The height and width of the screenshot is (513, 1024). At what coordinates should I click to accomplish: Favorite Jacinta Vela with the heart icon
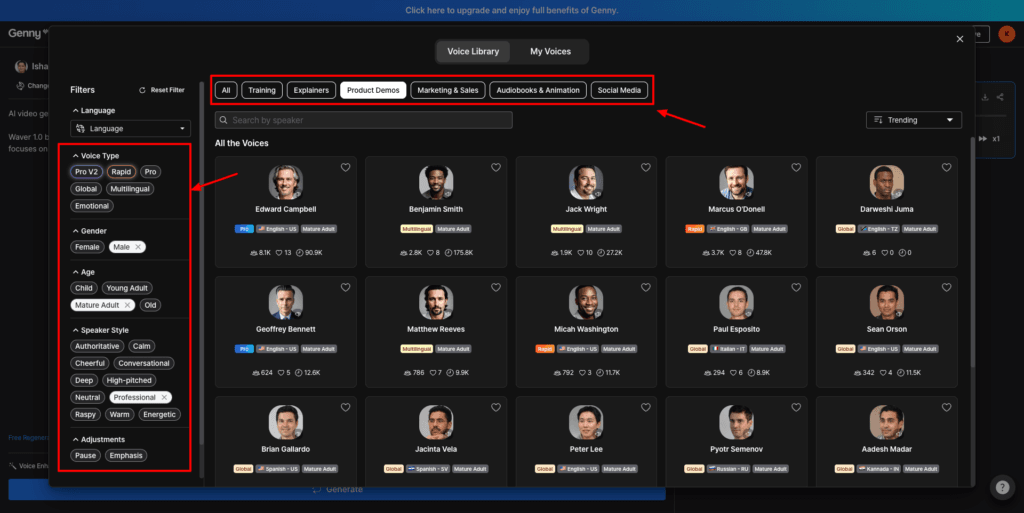(x=496, y=408)
